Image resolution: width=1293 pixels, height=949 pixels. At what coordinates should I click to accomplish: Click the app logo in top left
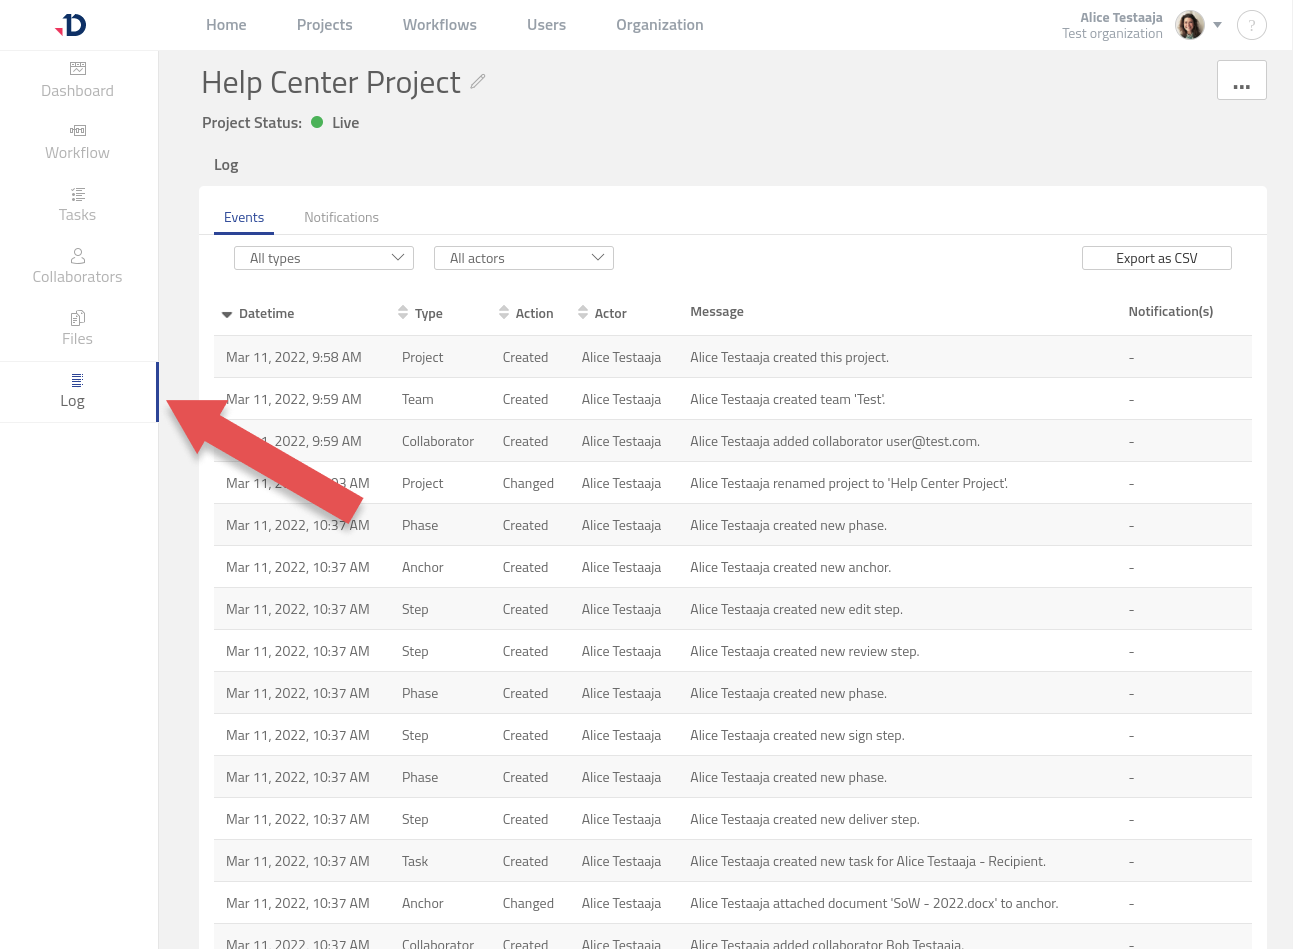[x=71, y=25]
